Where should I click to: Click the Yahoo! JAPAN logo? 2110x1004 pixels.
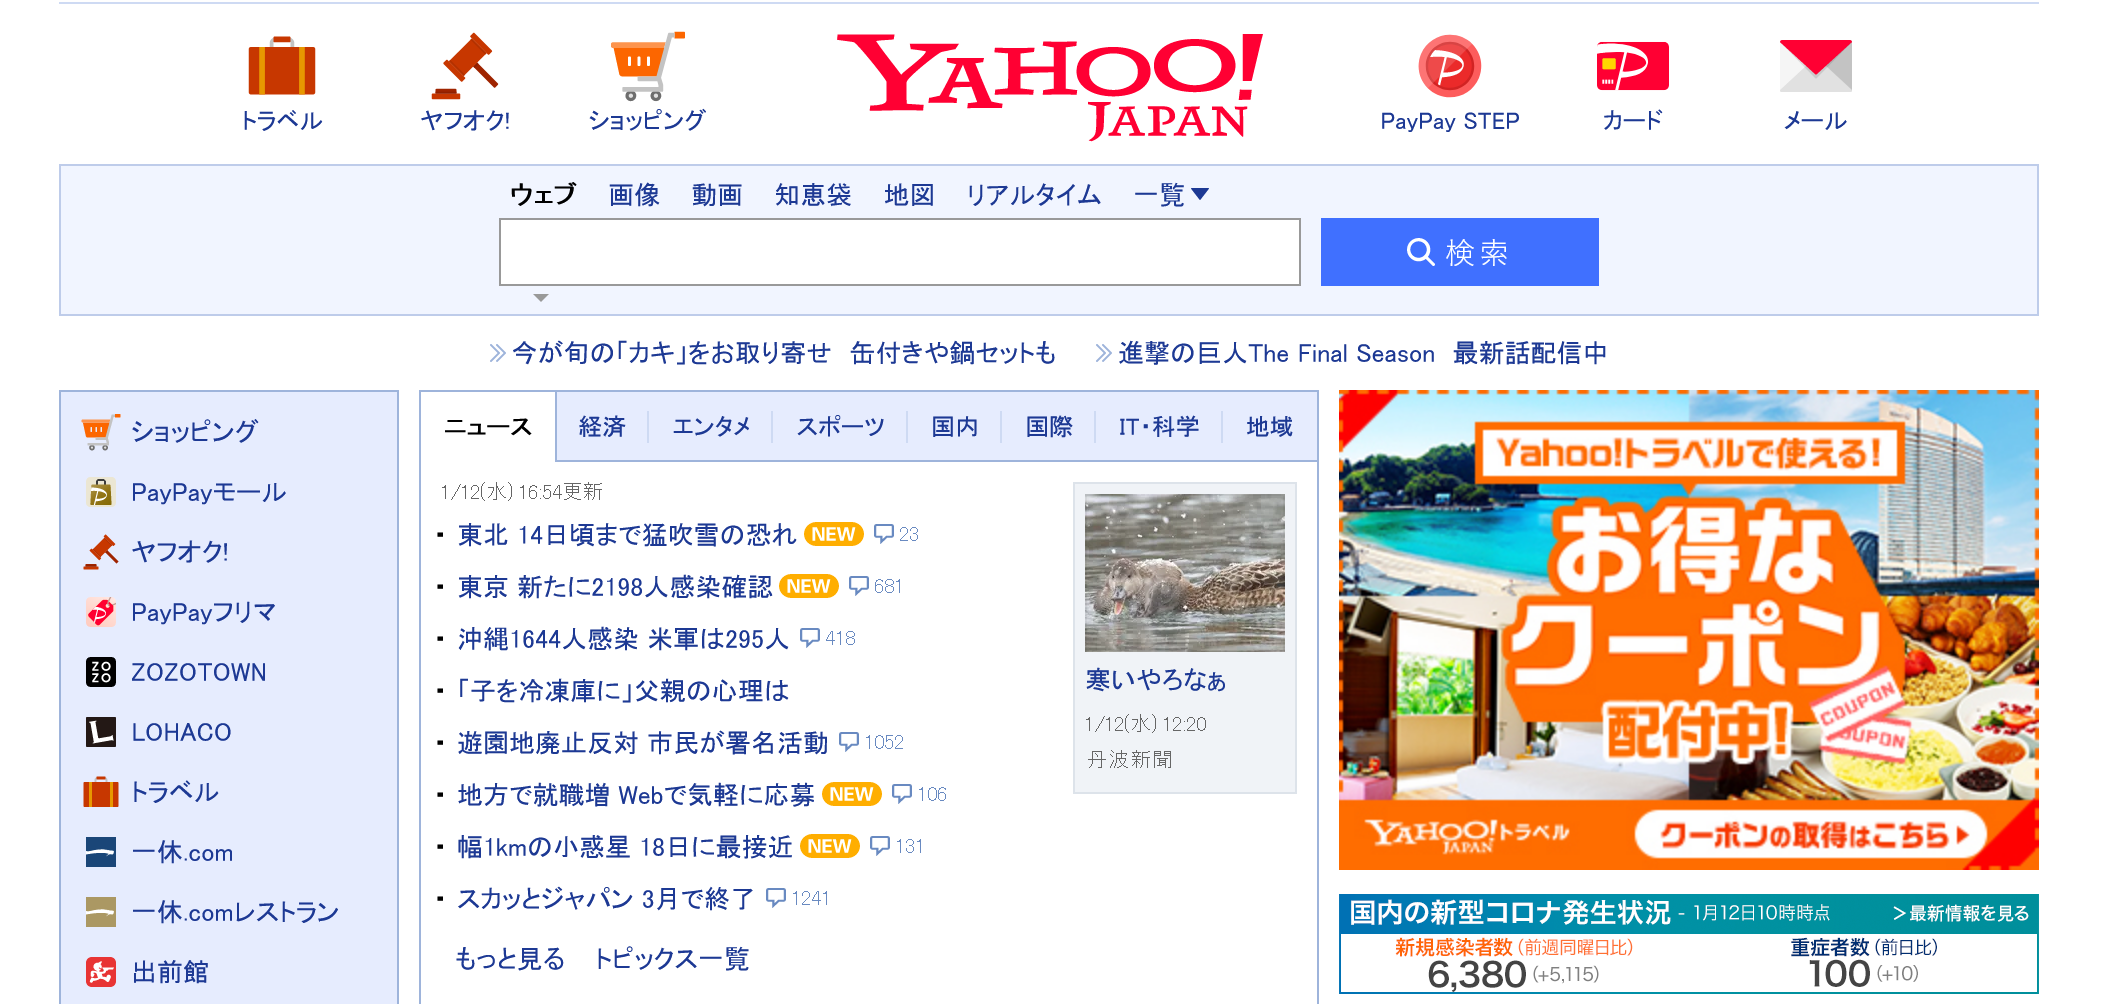[1050, 86]
